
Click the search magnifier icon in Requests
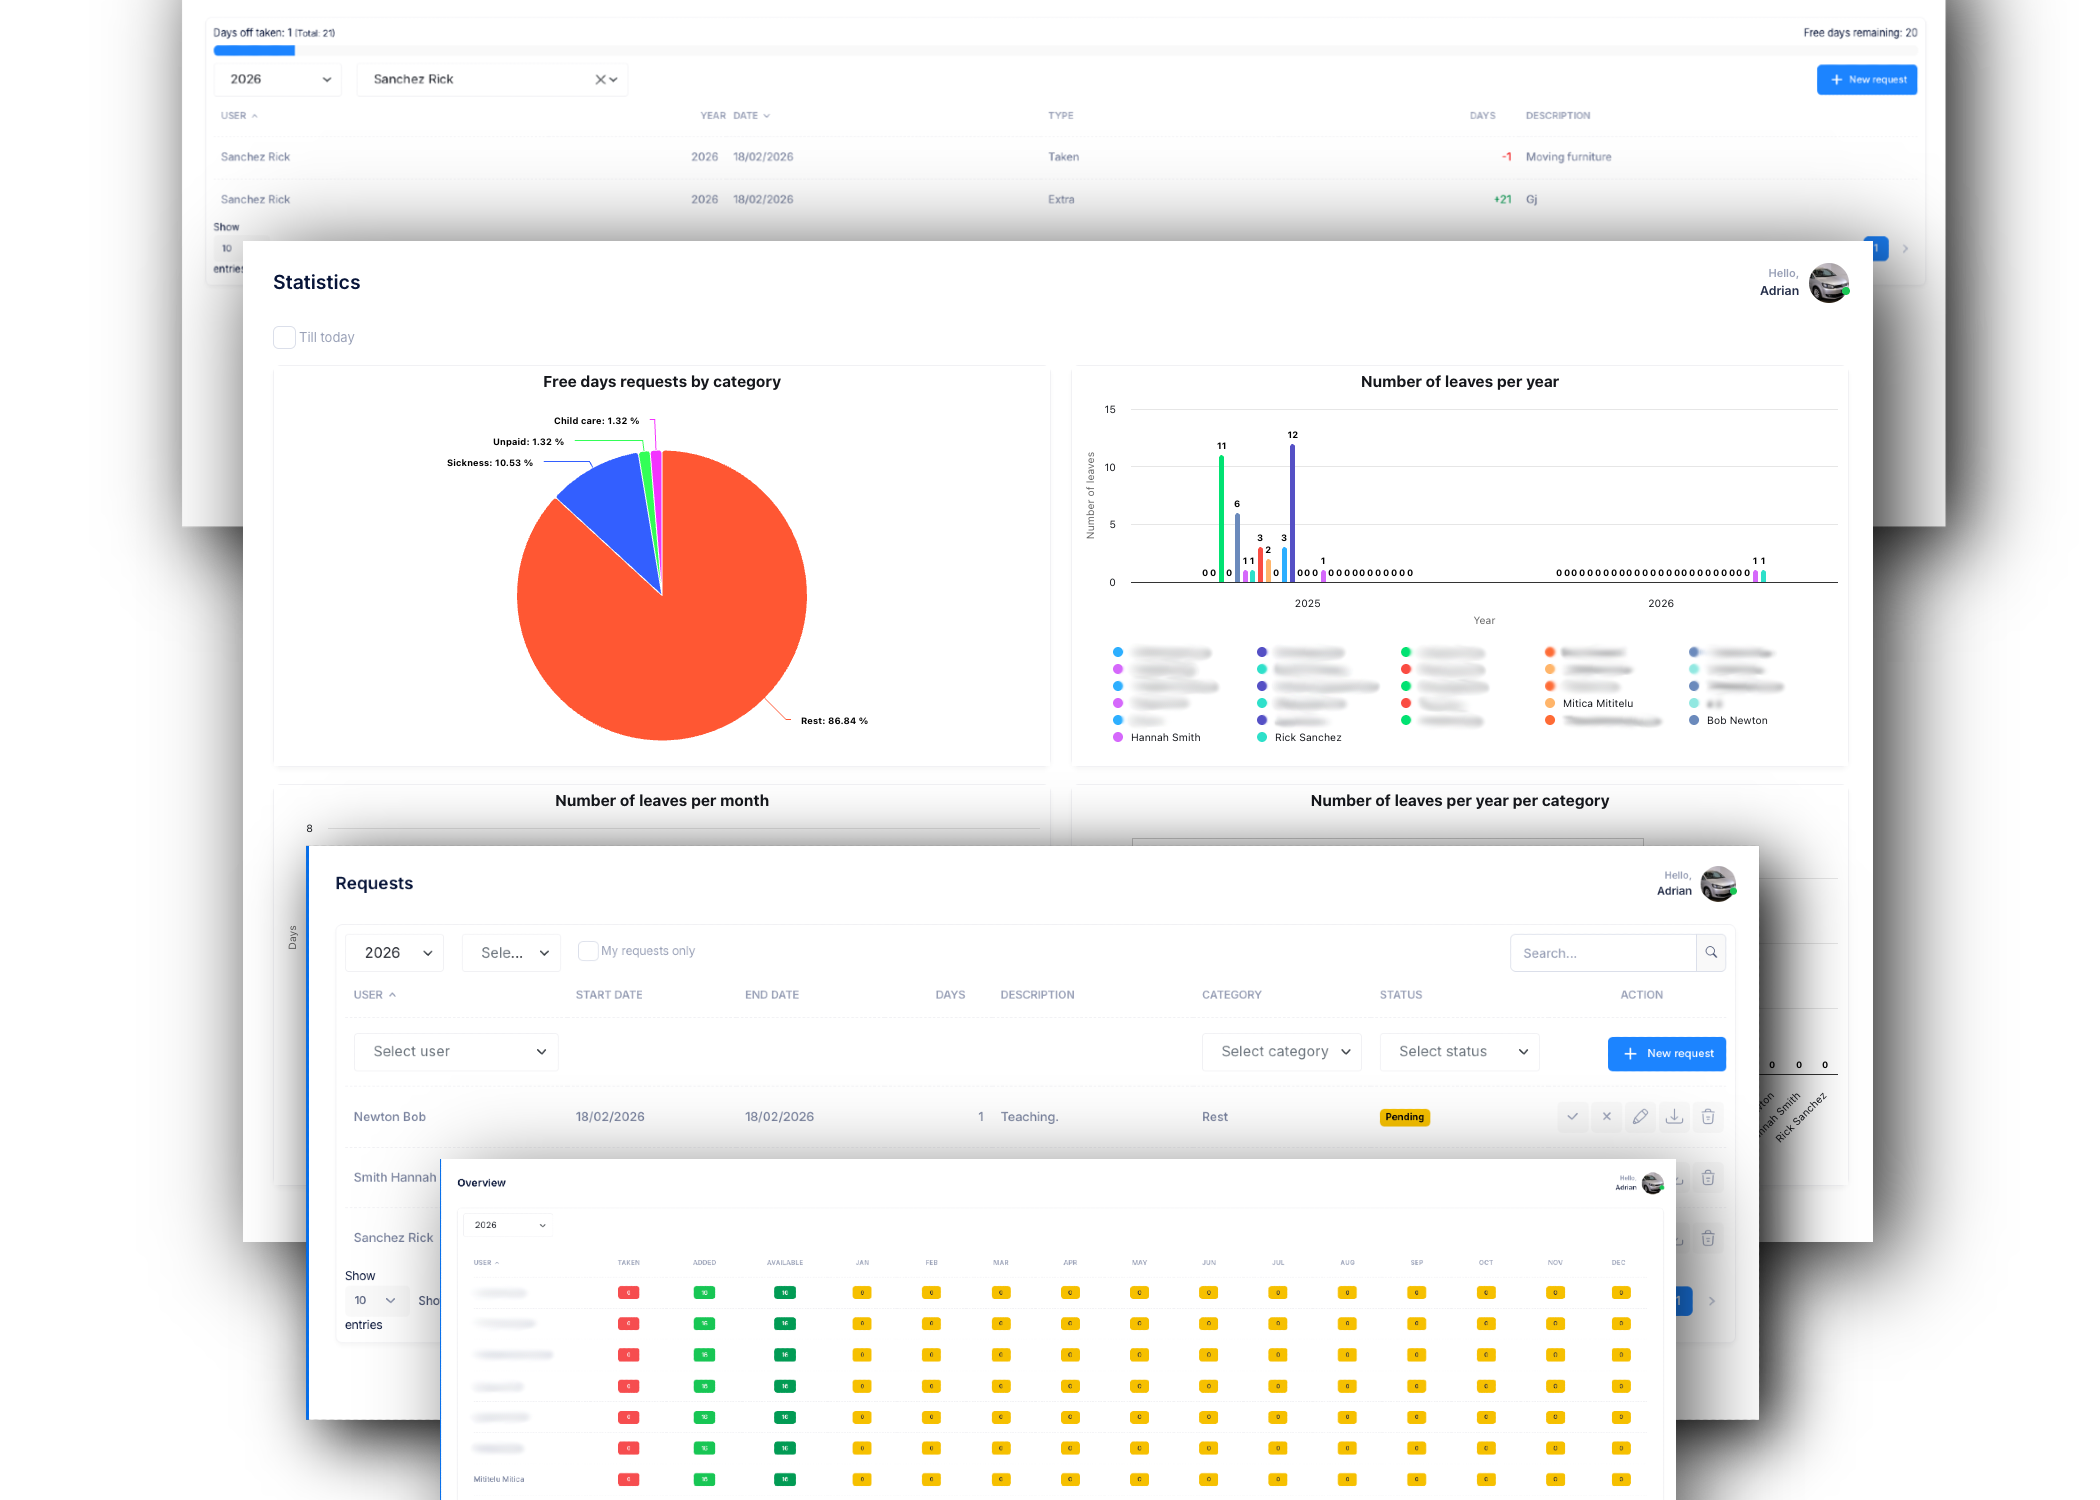[1711, 953]
